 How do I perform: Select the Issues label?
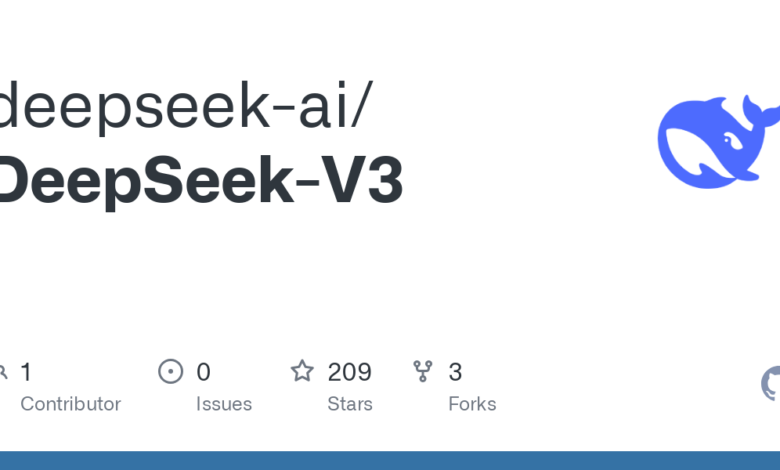(x=224, y=404)
